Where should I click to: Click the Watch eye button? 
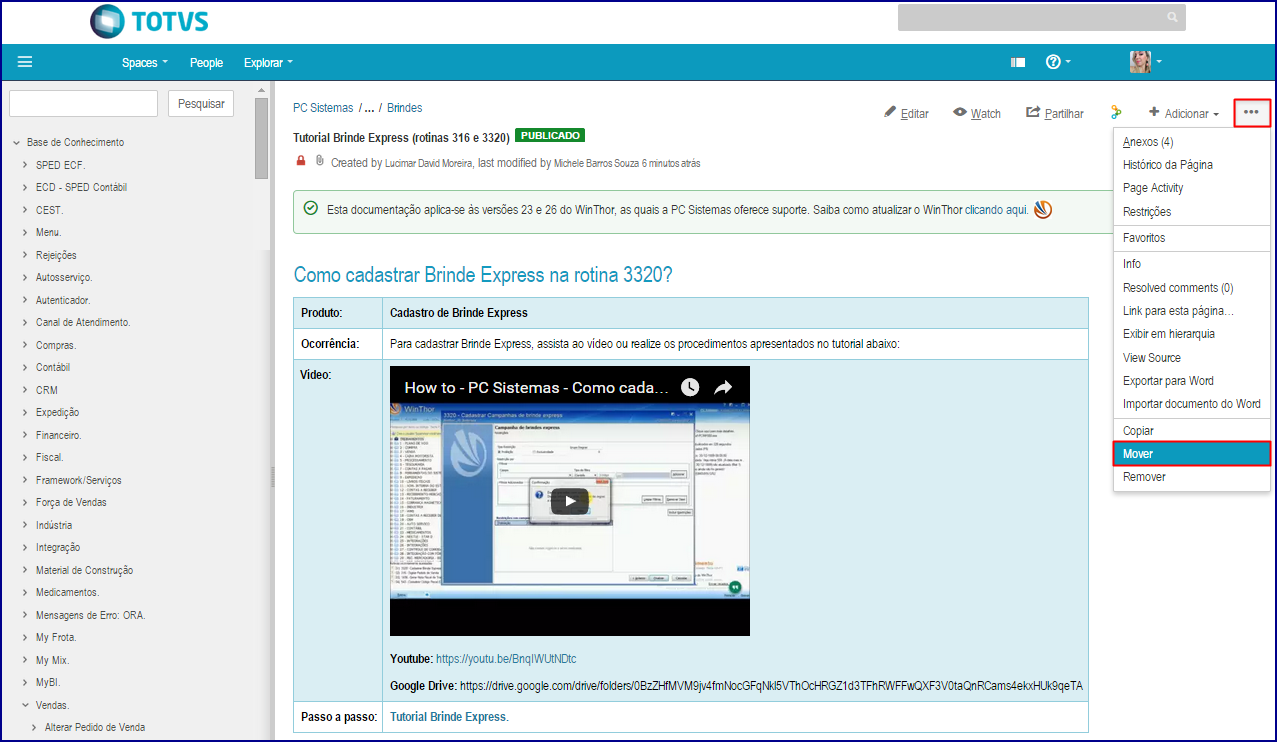977,113
